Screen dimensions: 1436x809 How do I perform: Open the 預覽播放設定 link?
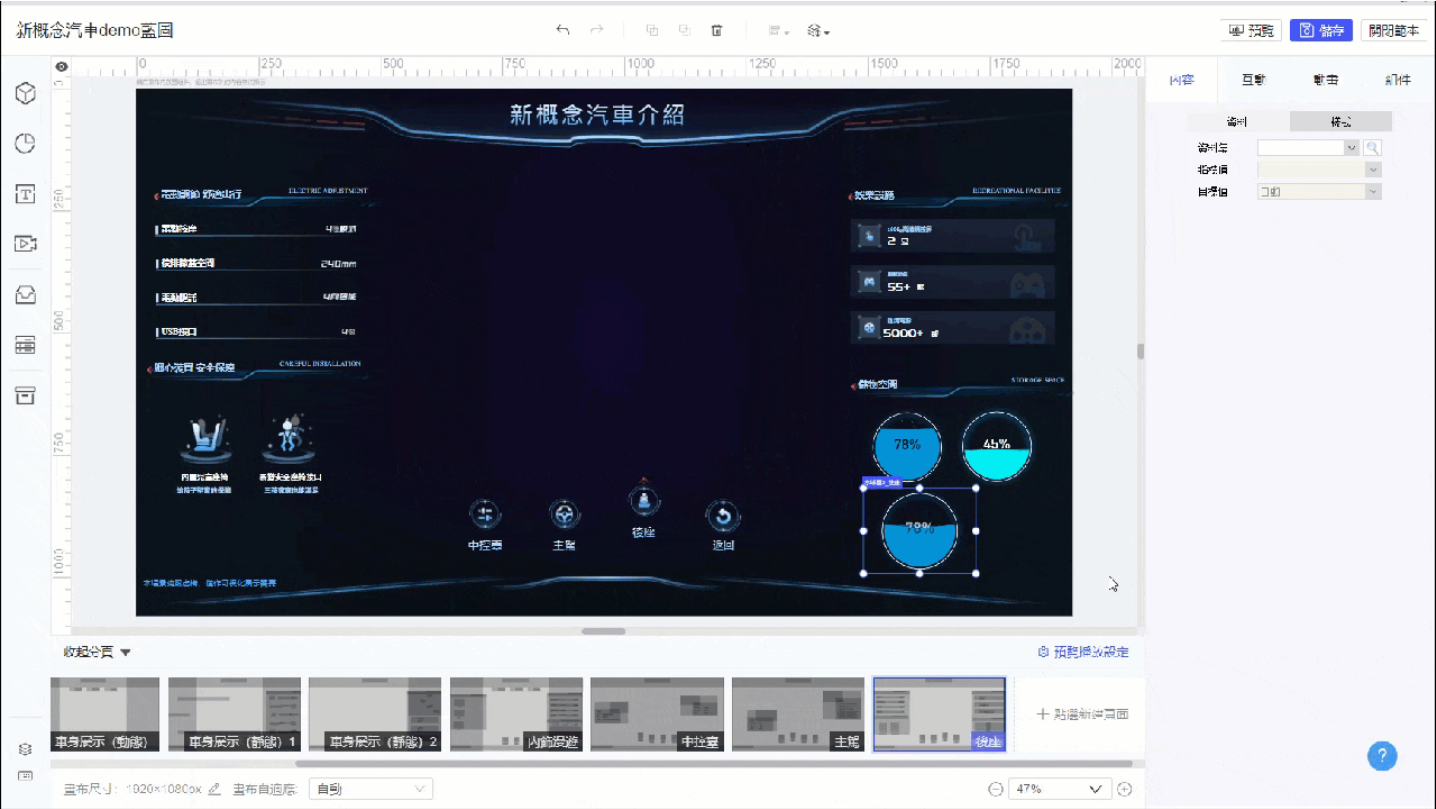click(1084, 652)
